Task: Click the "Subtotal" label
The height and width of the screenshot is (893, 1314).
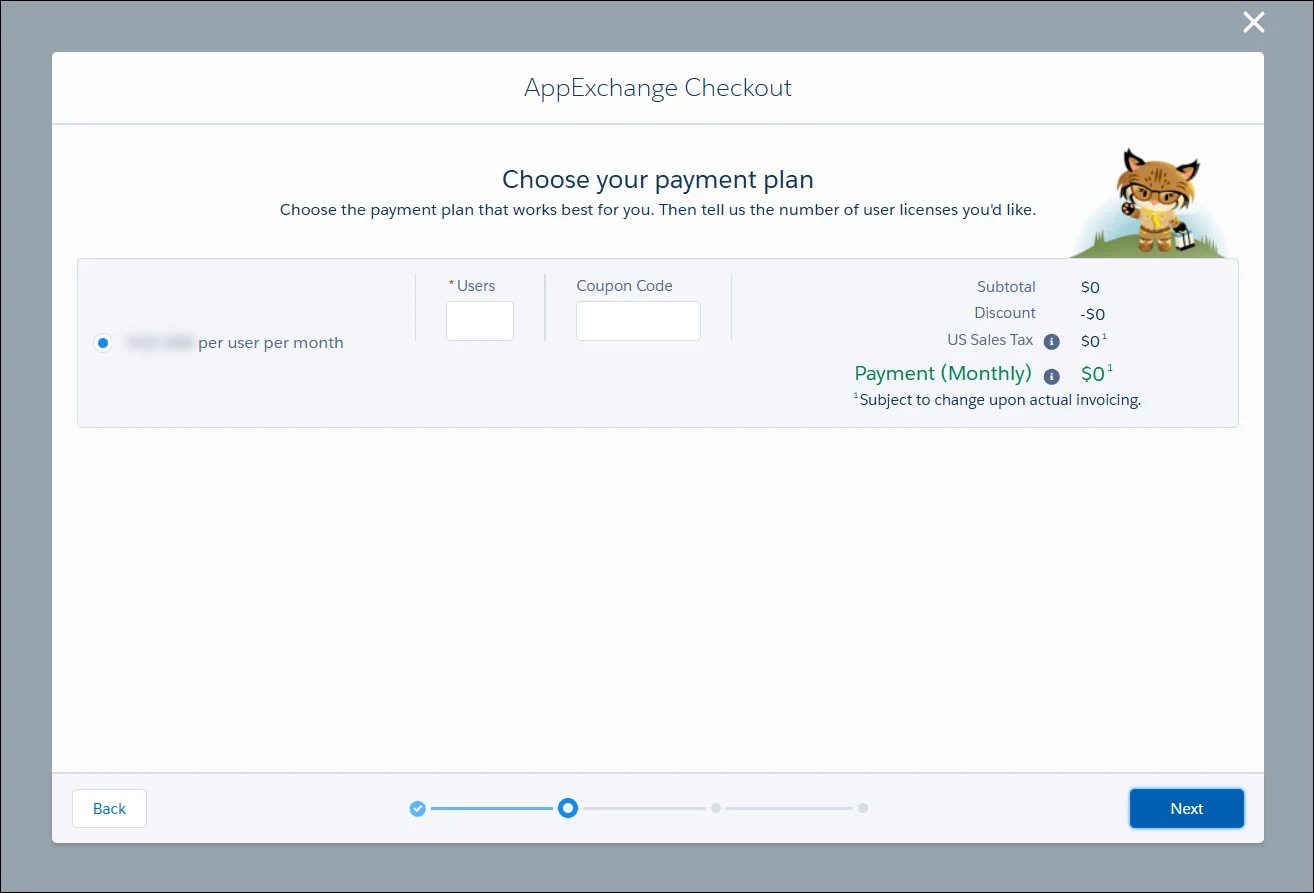Action: click(1006, 287)
